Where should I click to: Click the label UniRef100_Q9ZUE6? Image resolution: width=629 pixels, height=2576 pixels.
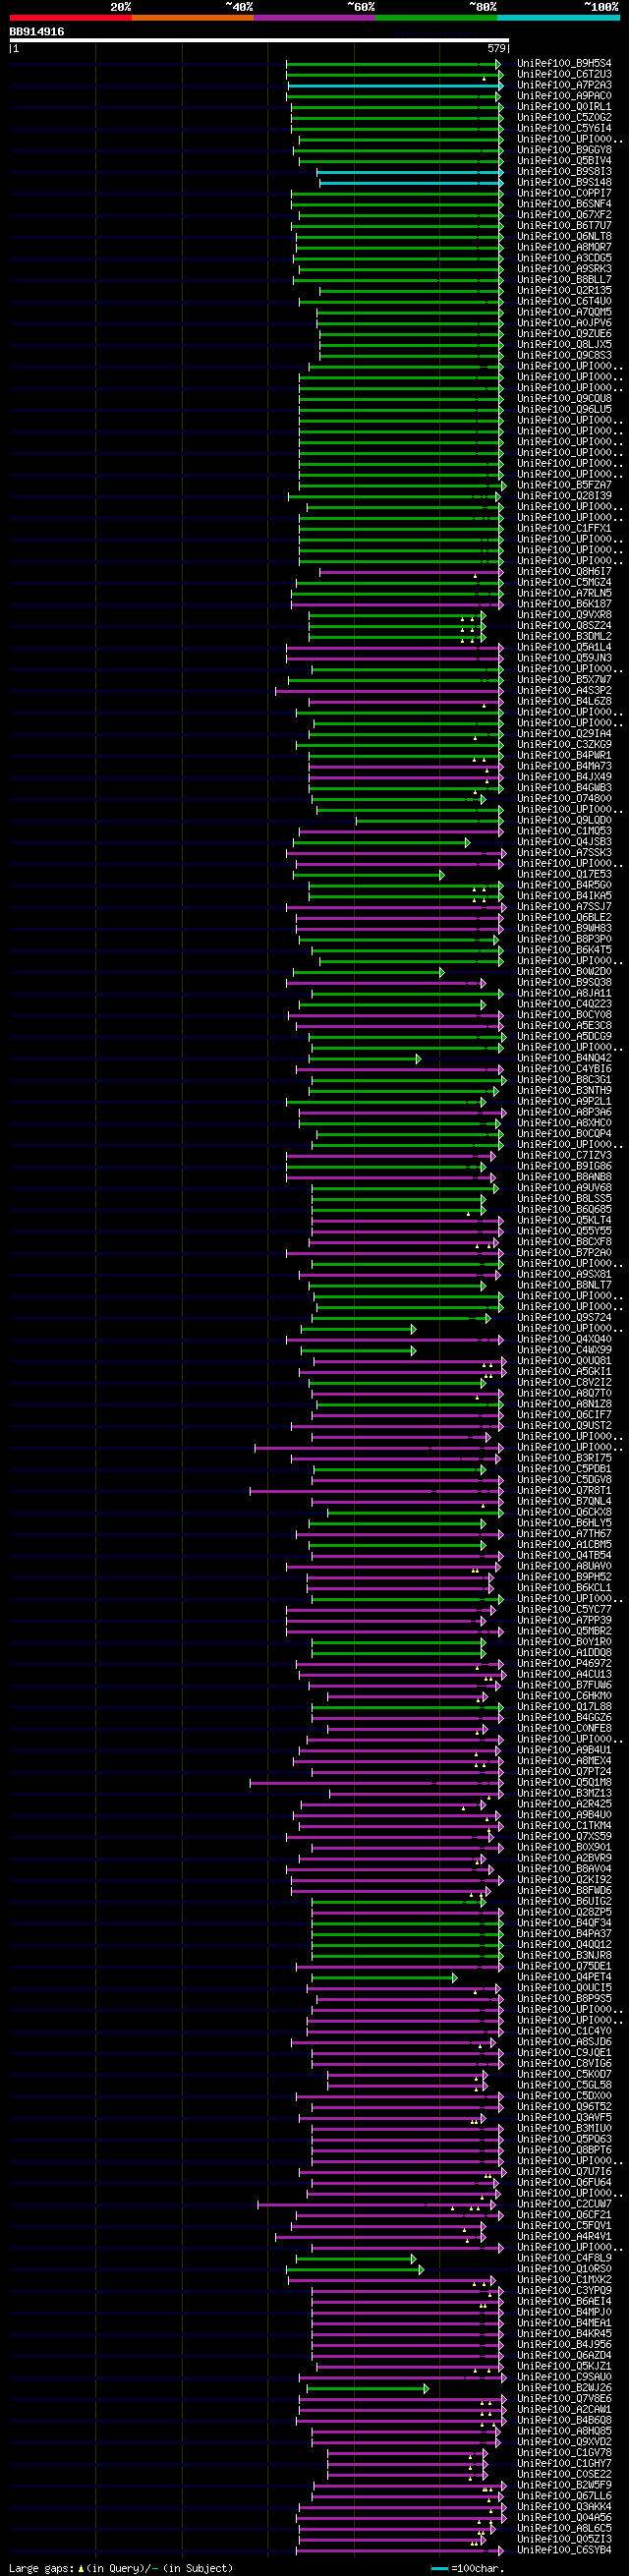[564, 334]
